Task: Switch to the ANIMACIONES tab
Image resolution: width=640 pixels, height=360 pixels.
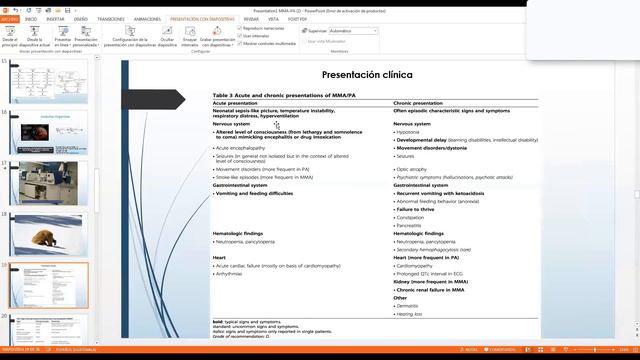Action: (147, 19)
